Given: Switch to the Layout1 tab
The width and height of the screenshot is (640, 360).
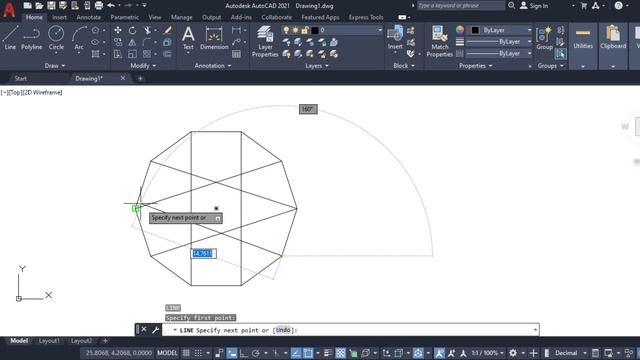Looking at the screenshot, I should (49, 341).
